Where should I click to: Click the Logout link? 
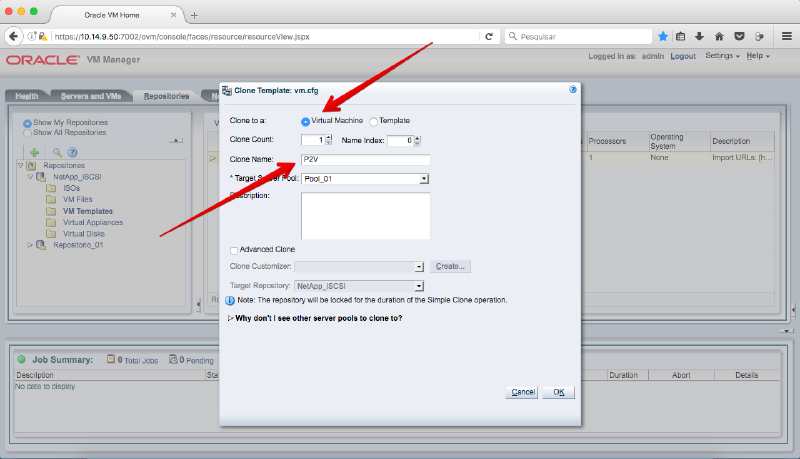coord(683,56)
